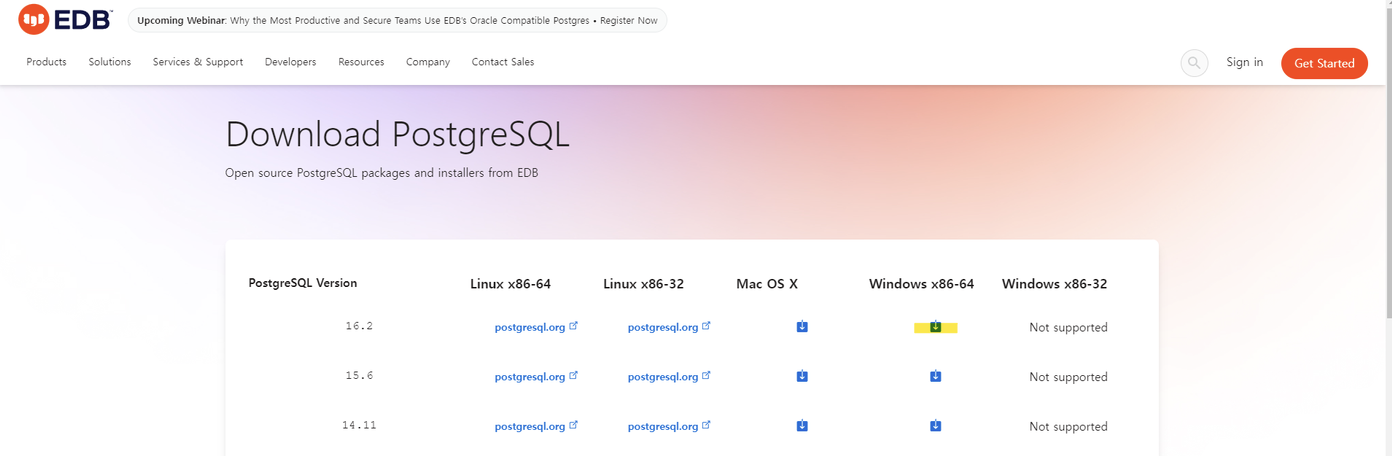This screenshot has width=1392, height=456.
Task: Click the EDB logo
Action: pos(65,19)
